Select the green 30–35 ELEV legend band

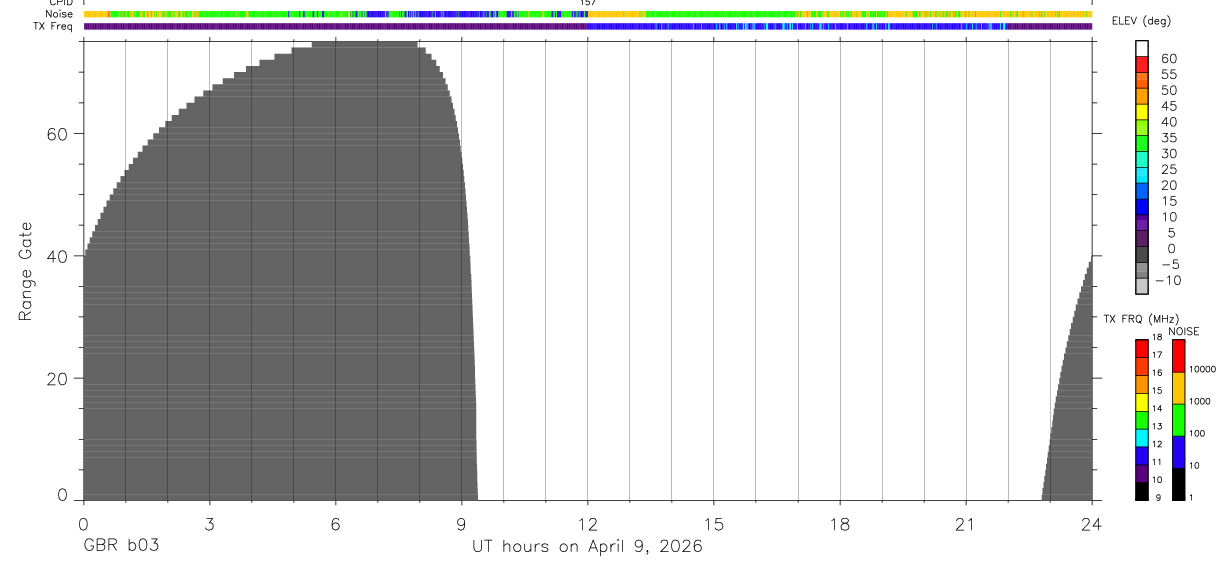(1141, 143)
